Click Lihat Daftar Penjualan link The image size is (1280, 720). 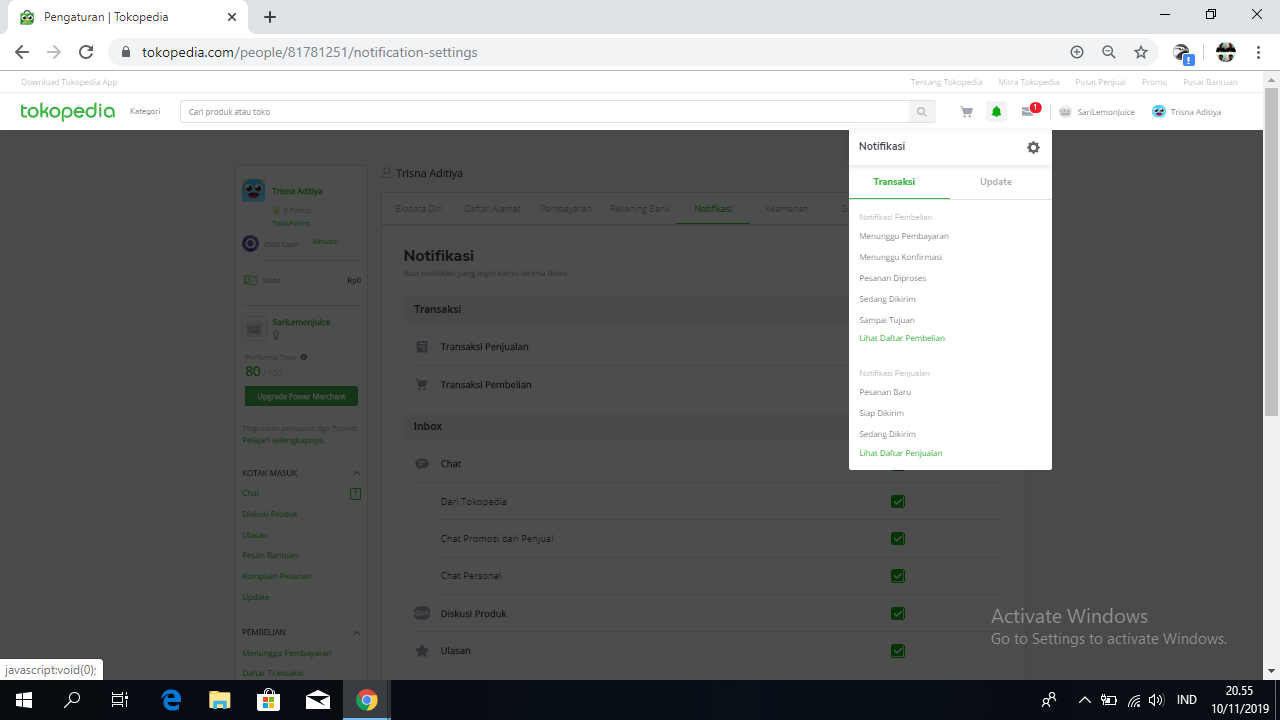click(901, 453)
